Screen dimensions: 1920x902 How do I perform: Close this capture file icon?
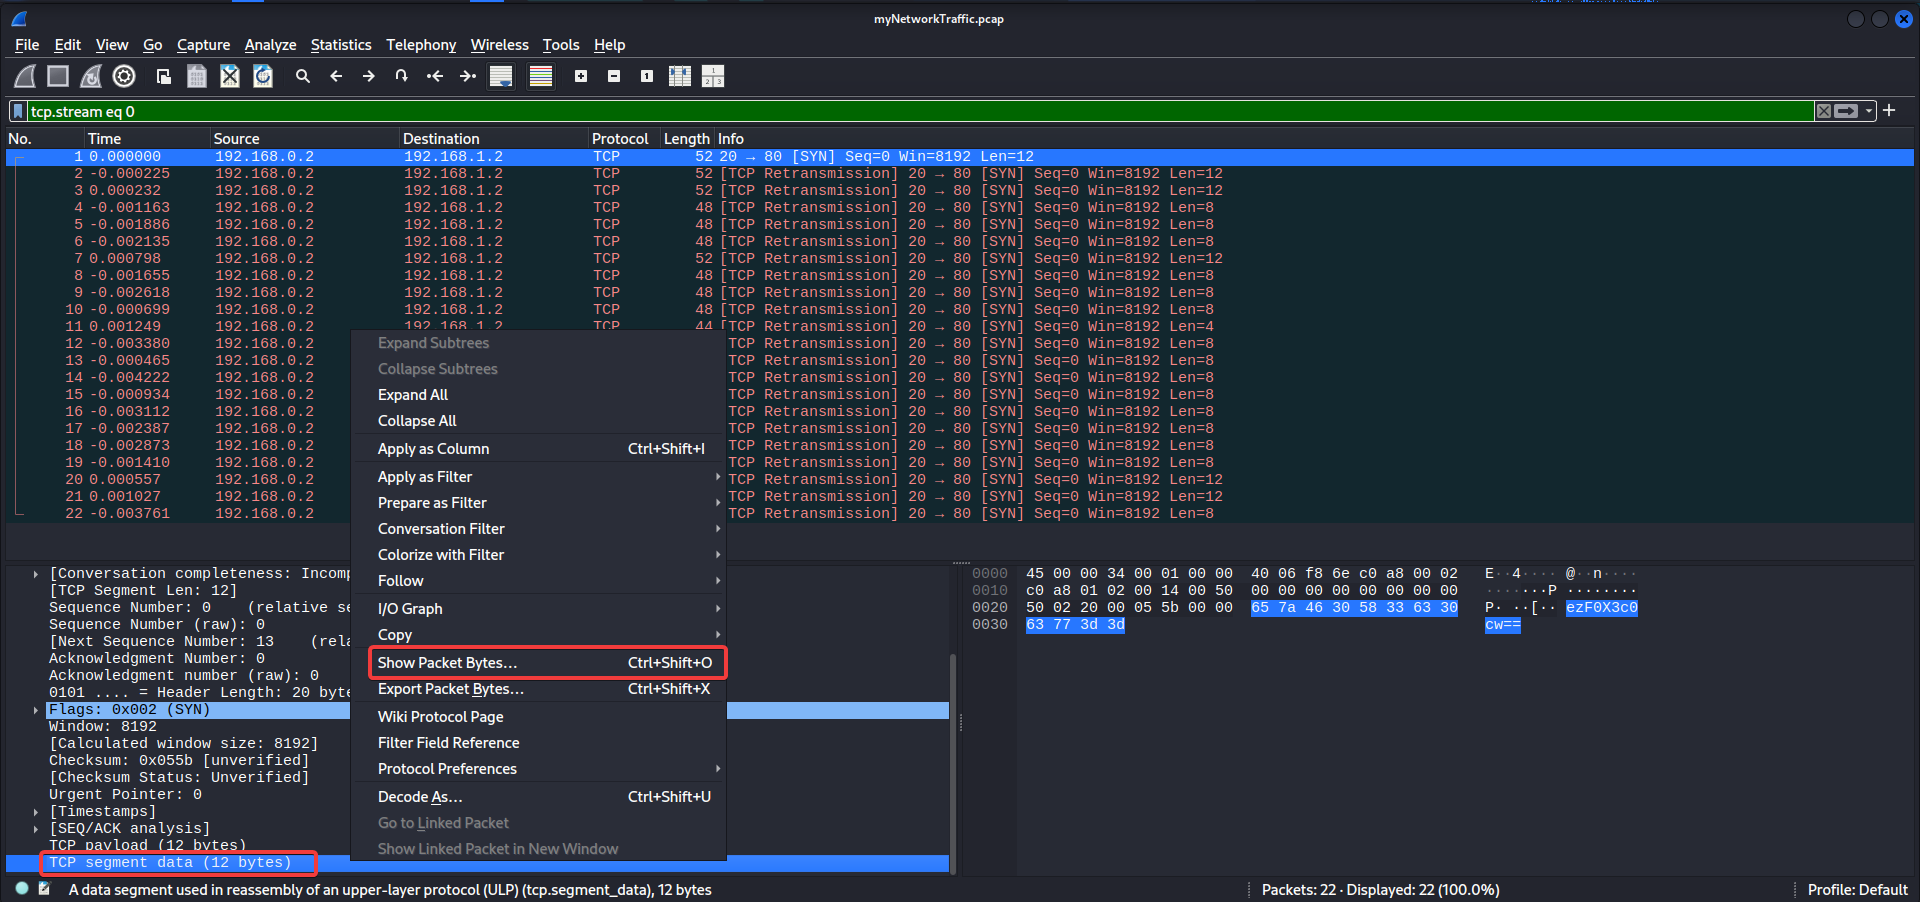[230, 76]
